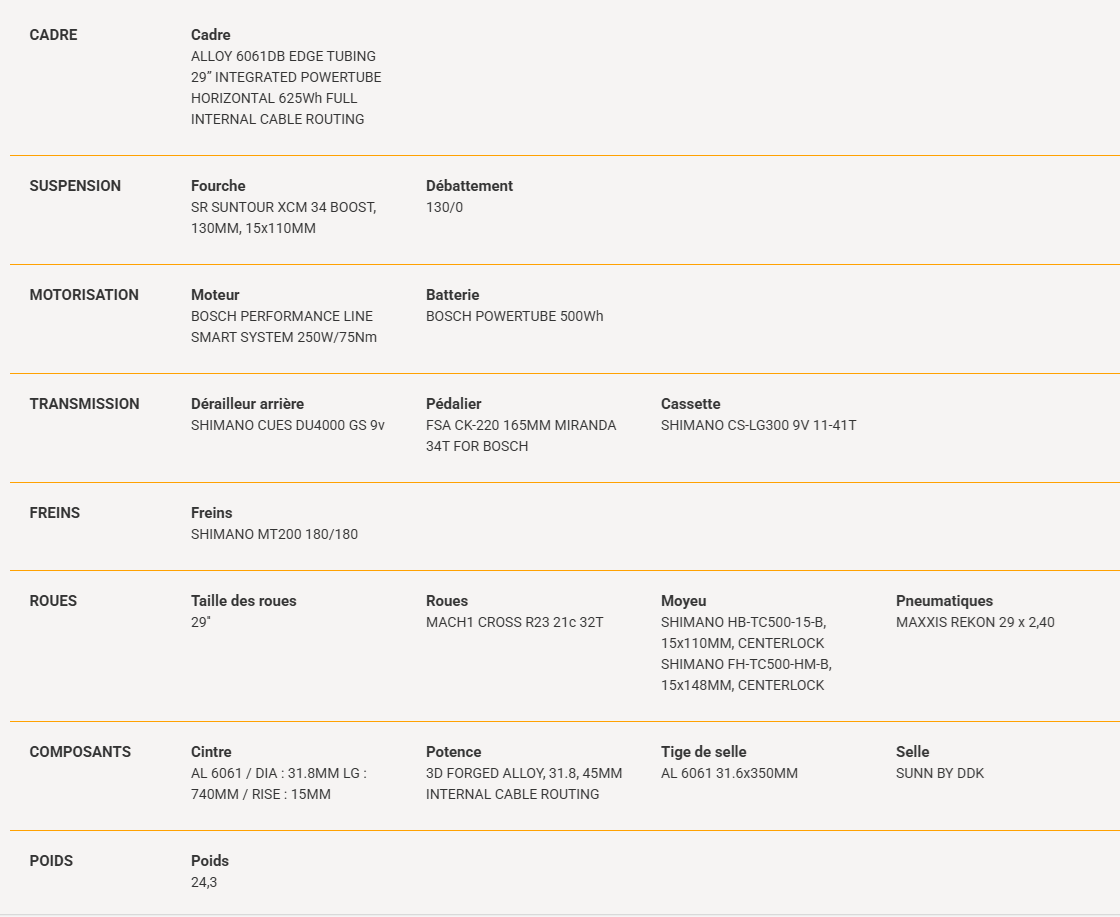Click the Pédalier spec title
The width and height of the screenshot is (1120, 917).
tap(454, 404)
